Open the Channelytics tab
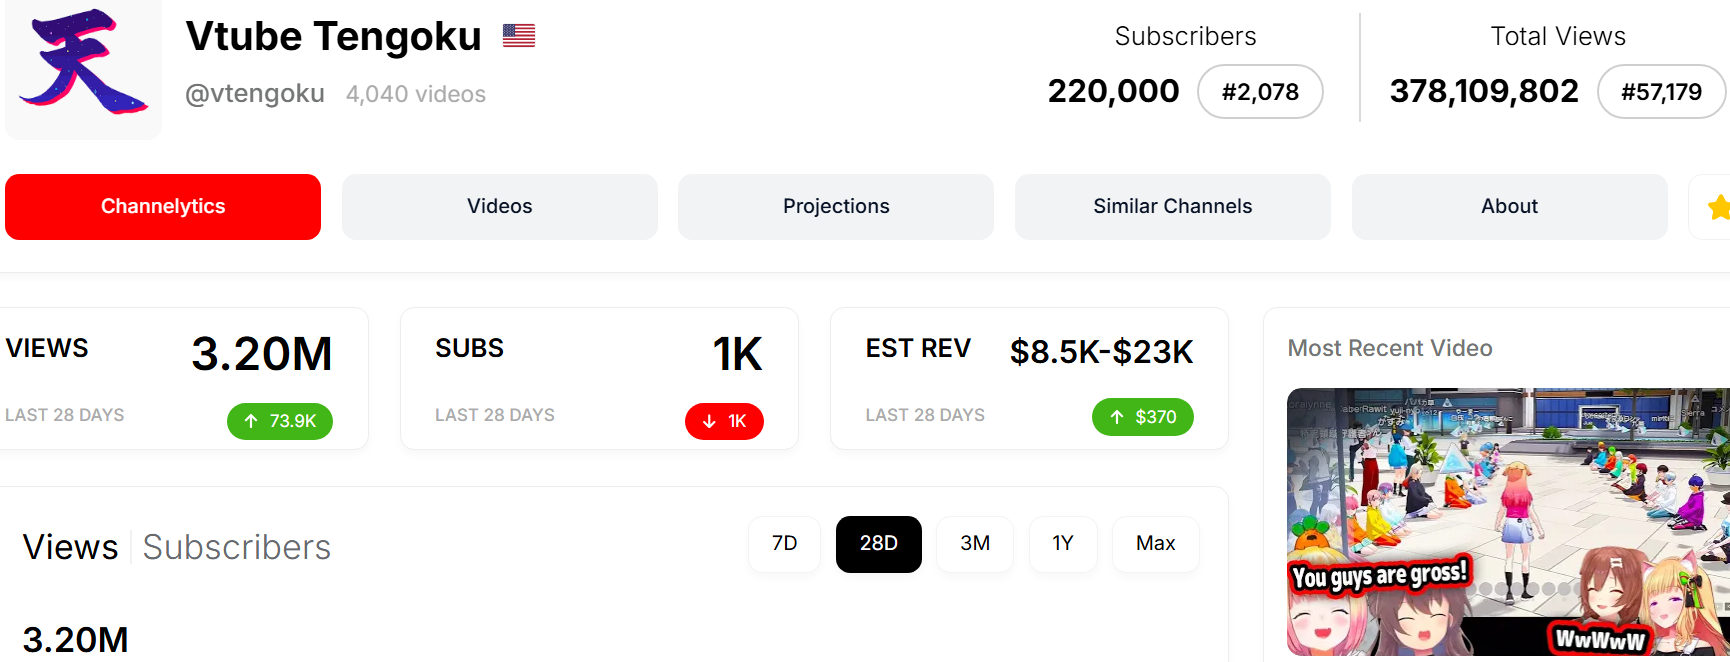The image size is (1730, 662). [163, 207]
